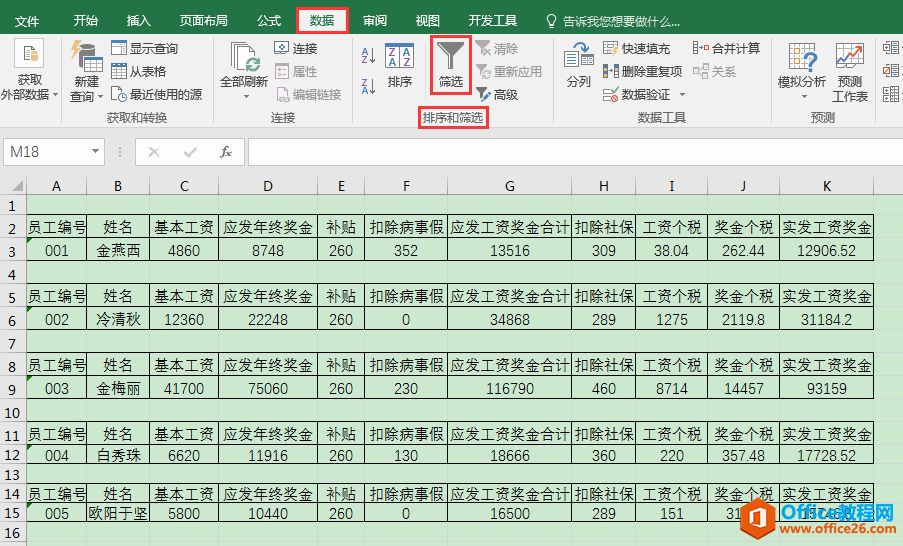Sort descending with the Z-A icon
This screenshot has height=546, width=903.
click(369, 86)
